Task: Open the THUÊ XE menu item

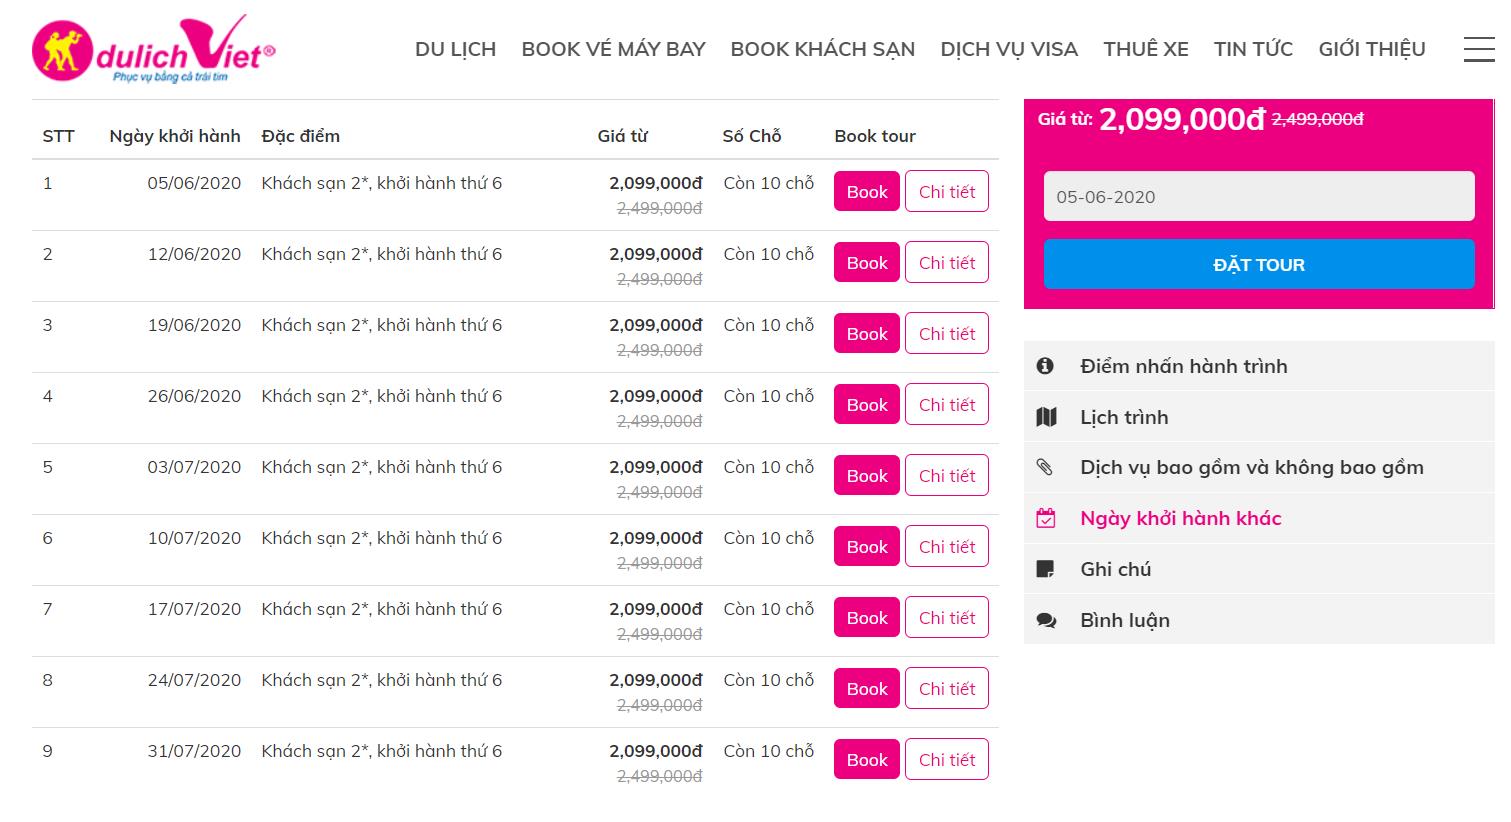Action: coord(1146,49)
